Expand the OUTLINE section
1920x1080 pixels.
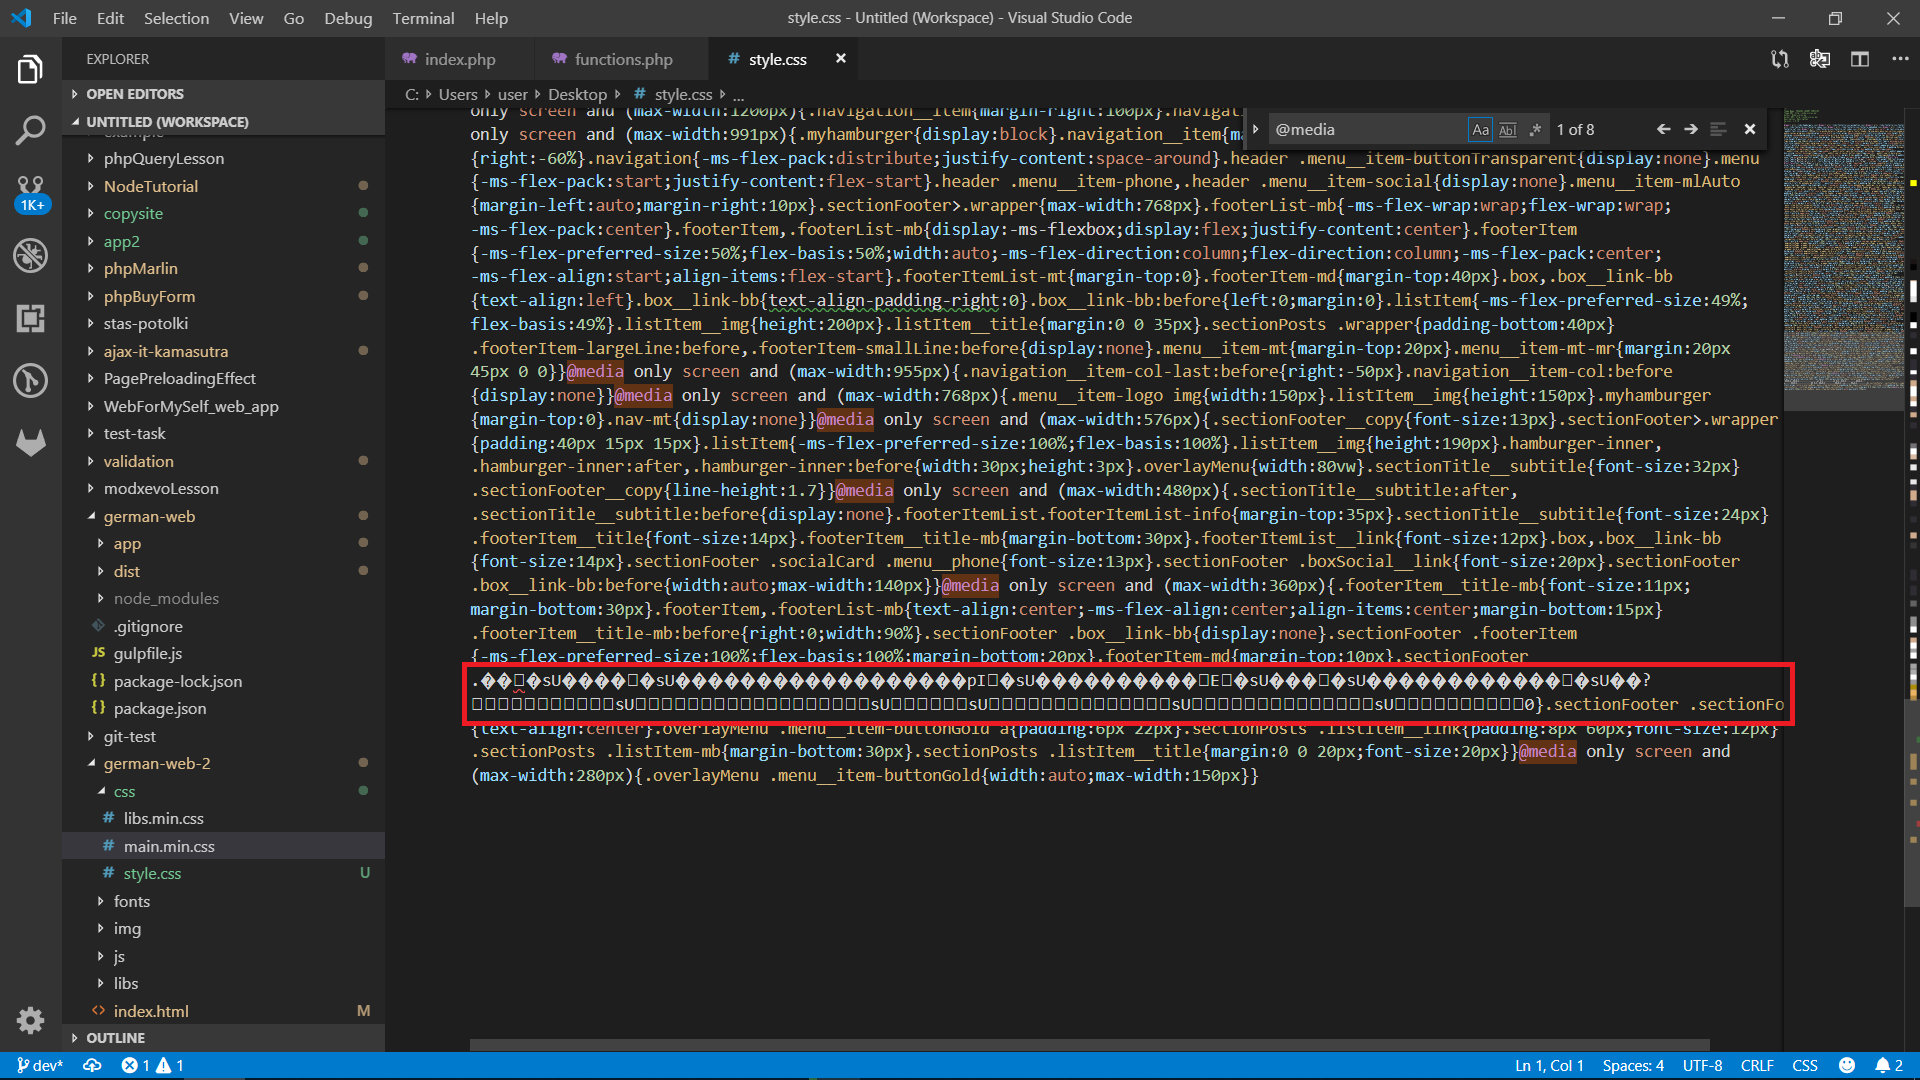(224, 1038)
